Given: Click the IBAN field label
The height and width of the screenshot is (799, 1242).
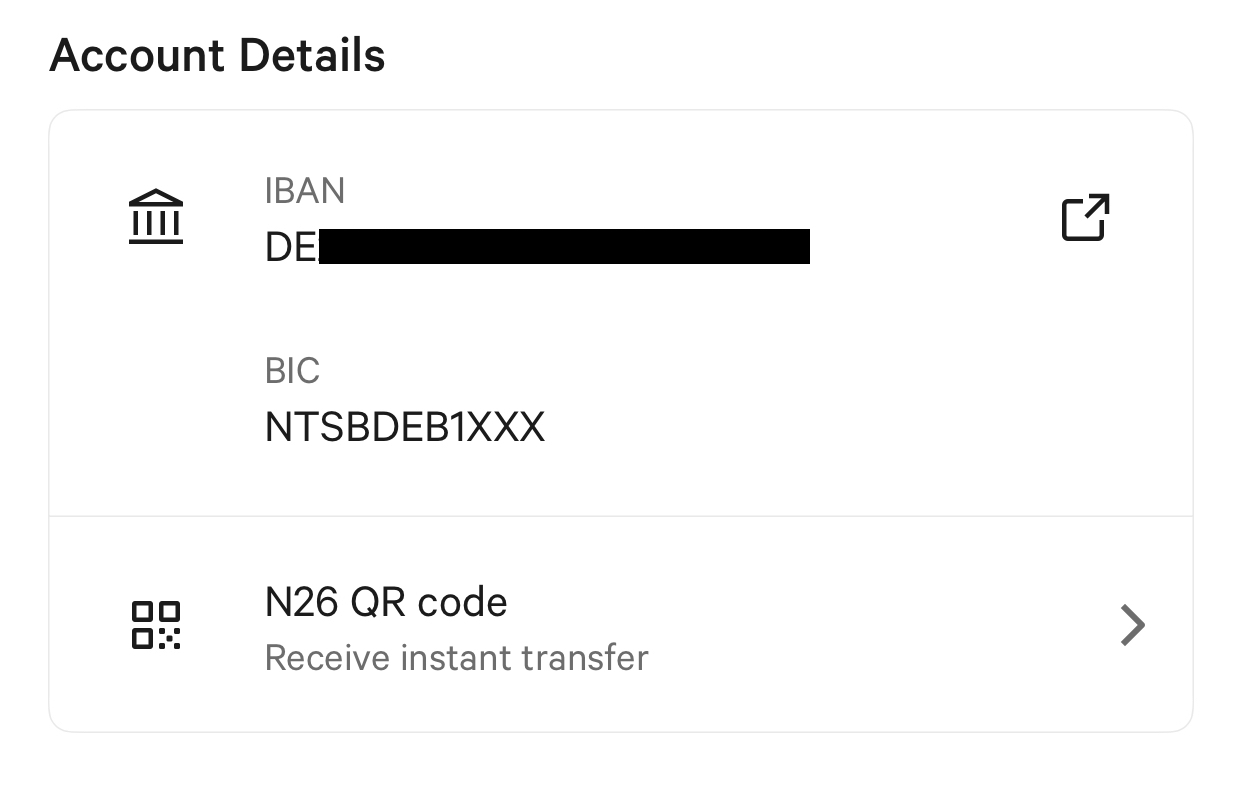Looking at the screenshot, I should 305,190.
